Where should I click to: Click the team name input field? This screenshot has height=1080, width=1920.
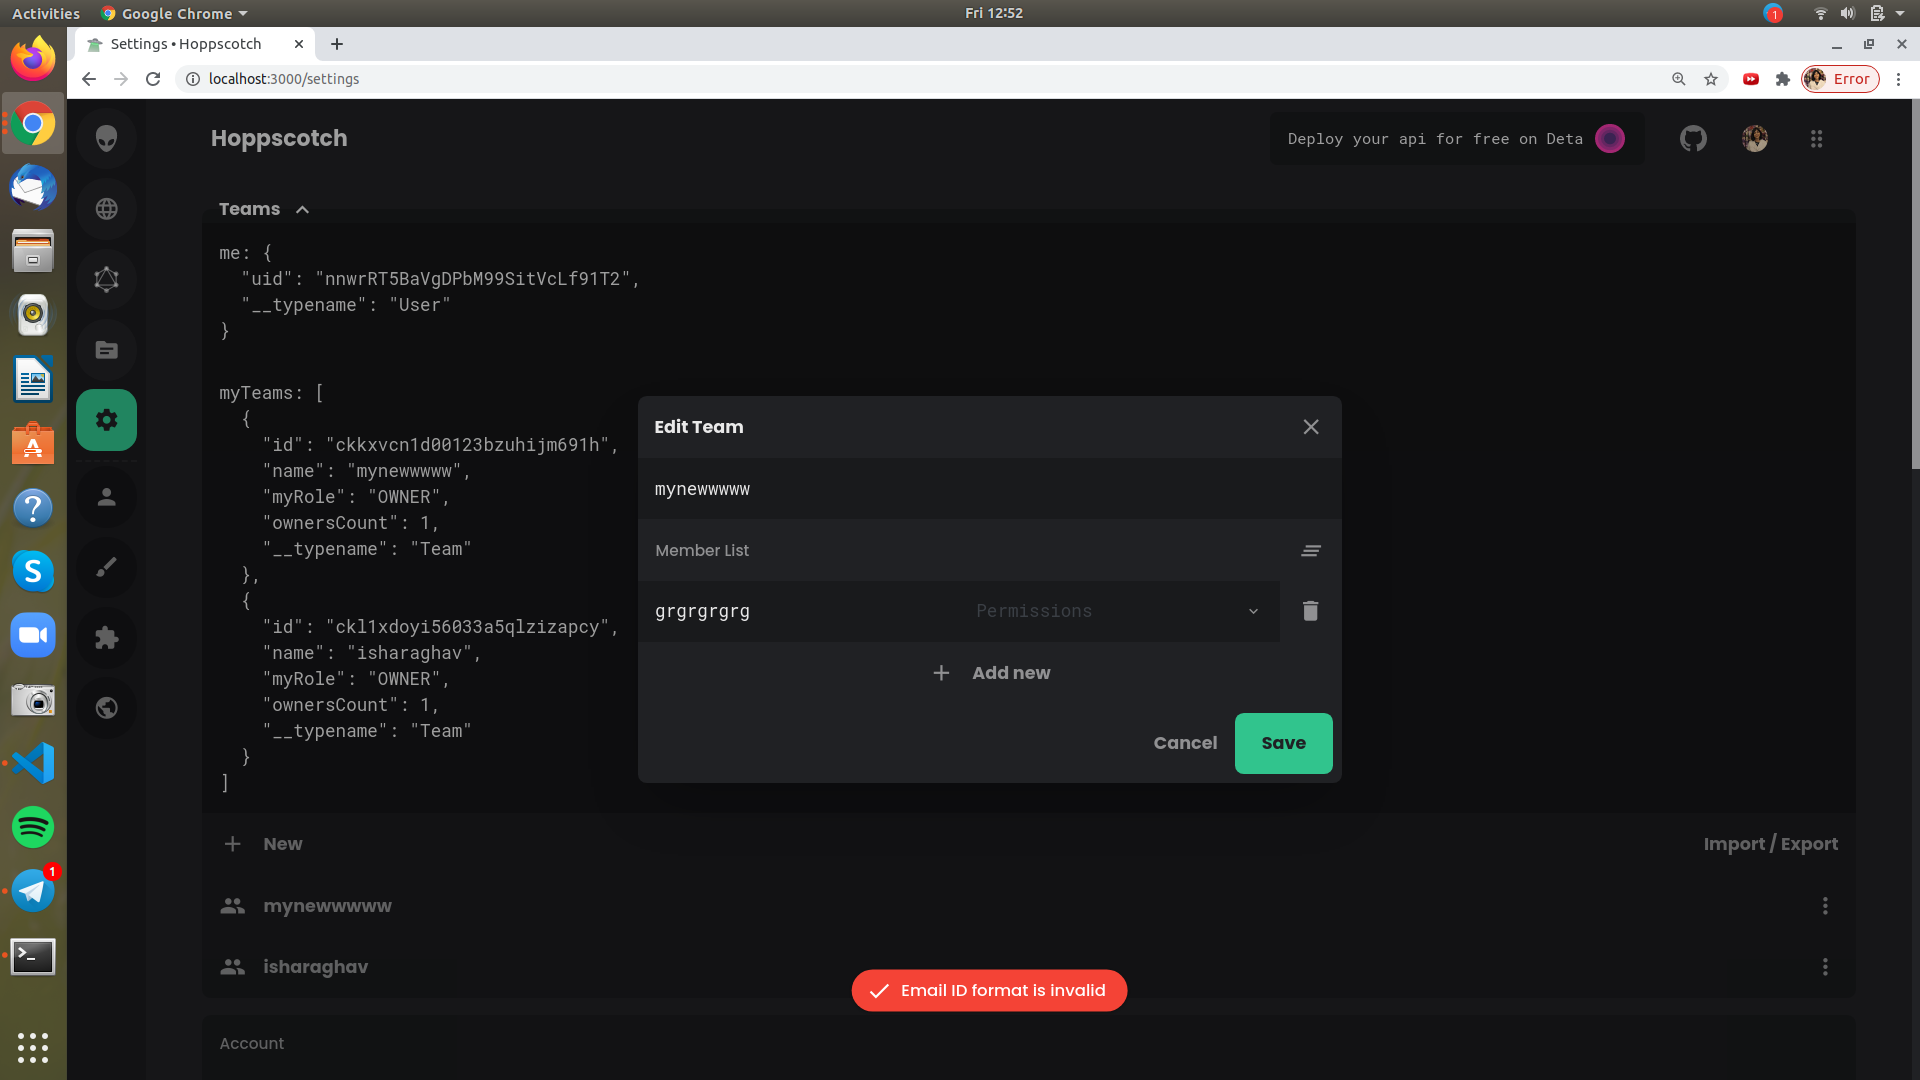[x=988, y=489]
